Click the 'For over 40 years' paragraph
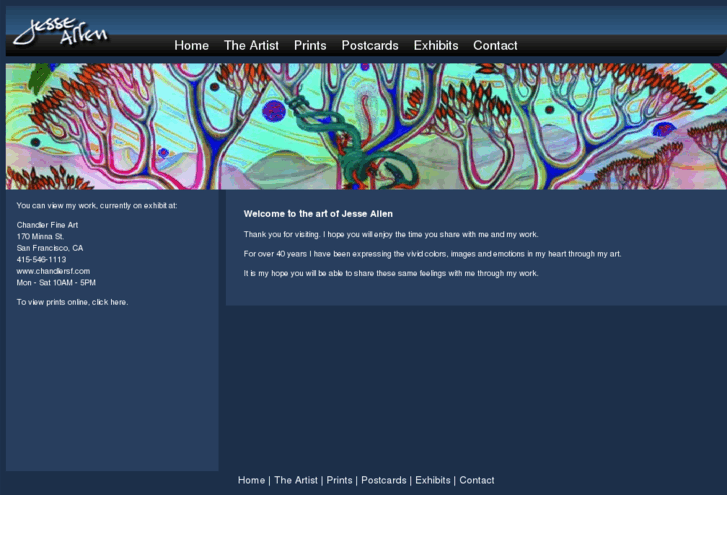This screenshot has width=727, height=545. click(433, 254)
